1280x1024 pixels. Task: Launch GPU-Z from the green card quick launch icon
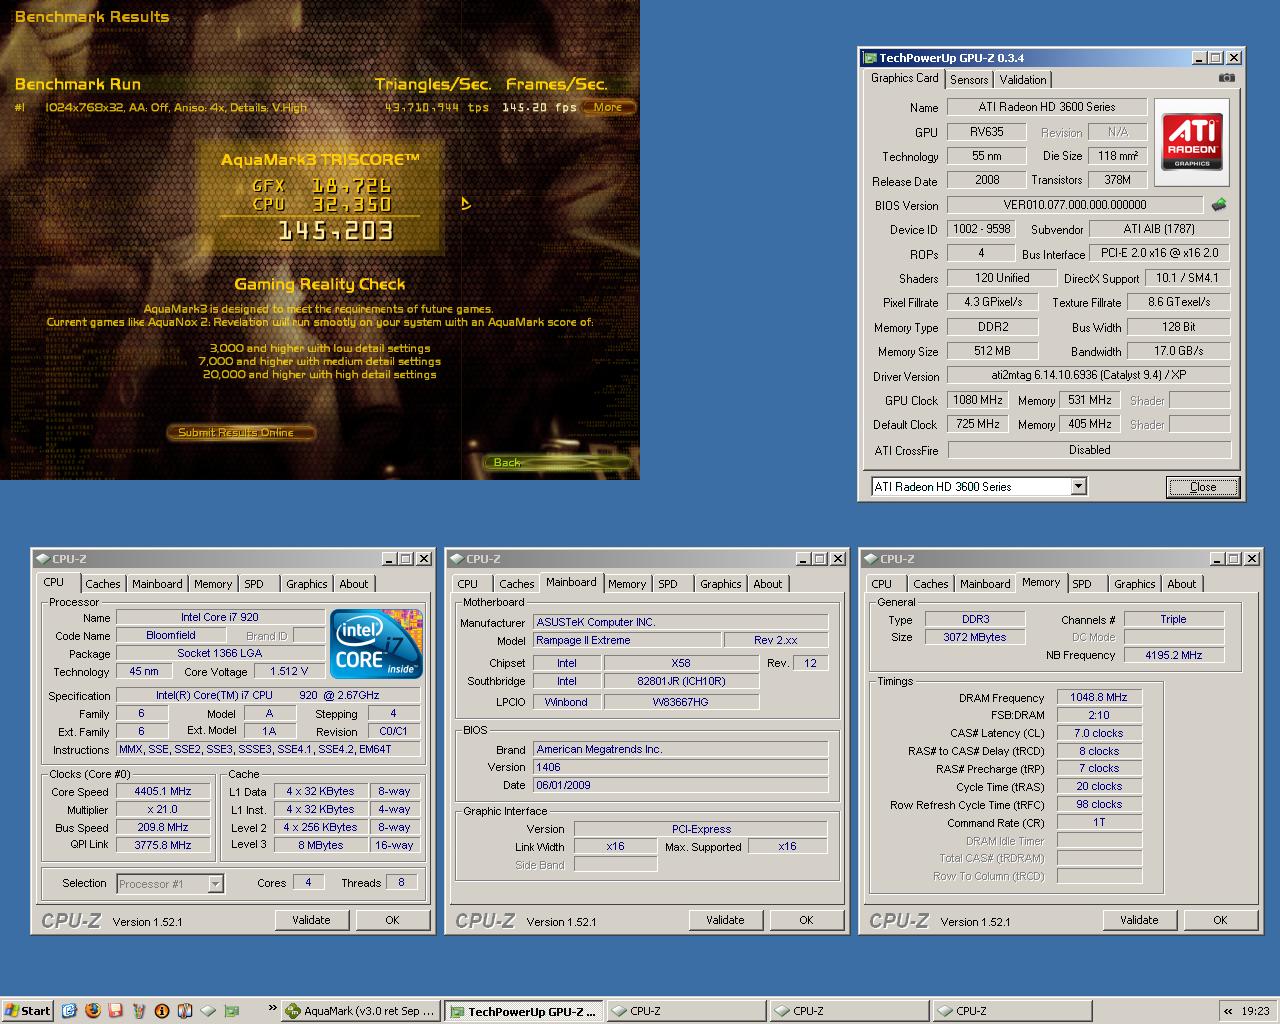tap(232, 1011)
